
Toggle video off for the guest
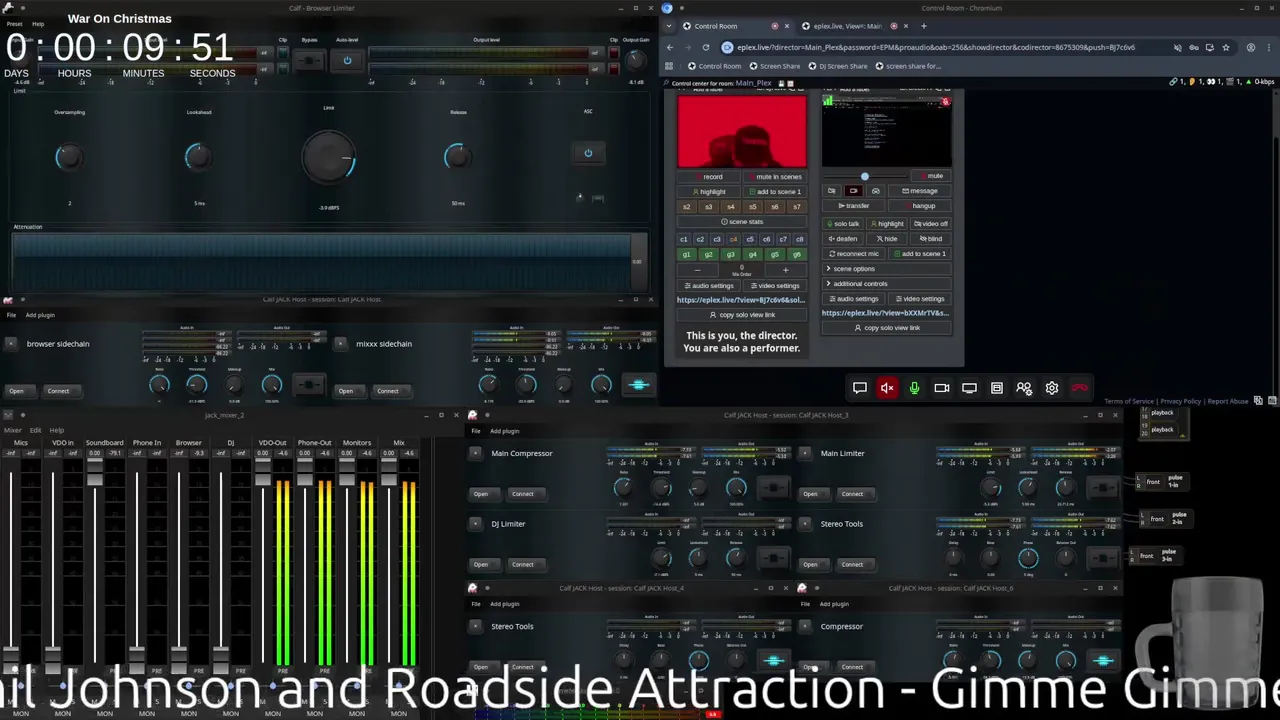(931, 224)
